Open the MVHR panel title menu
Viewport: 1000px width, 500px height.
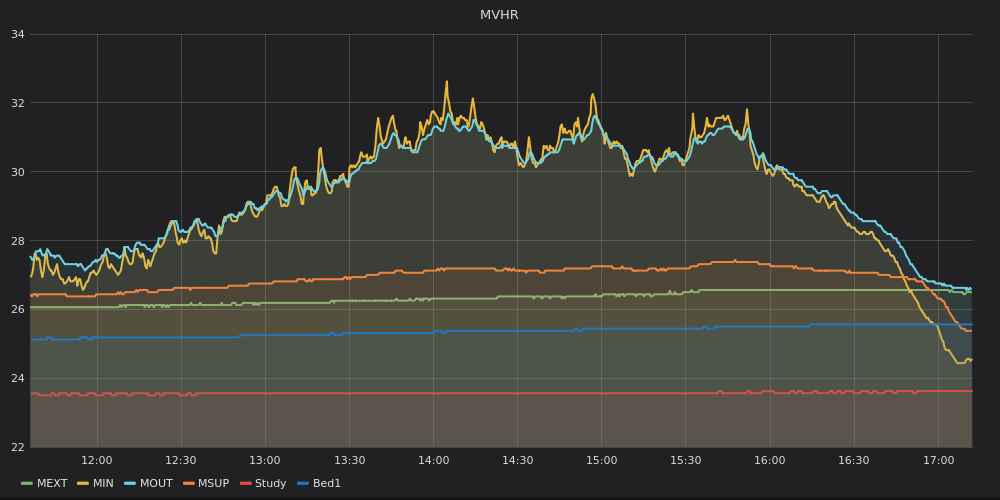point(499,15)
